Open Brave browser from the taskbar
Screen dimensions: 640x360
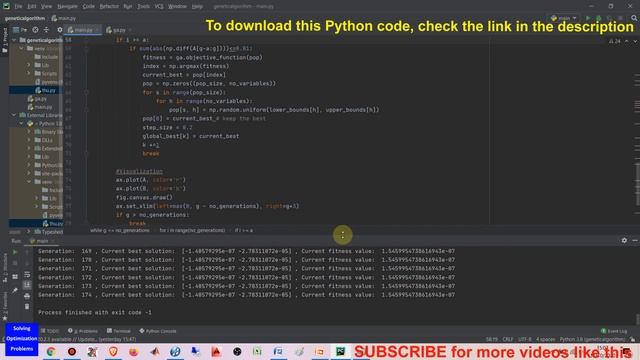click(113, 351)
